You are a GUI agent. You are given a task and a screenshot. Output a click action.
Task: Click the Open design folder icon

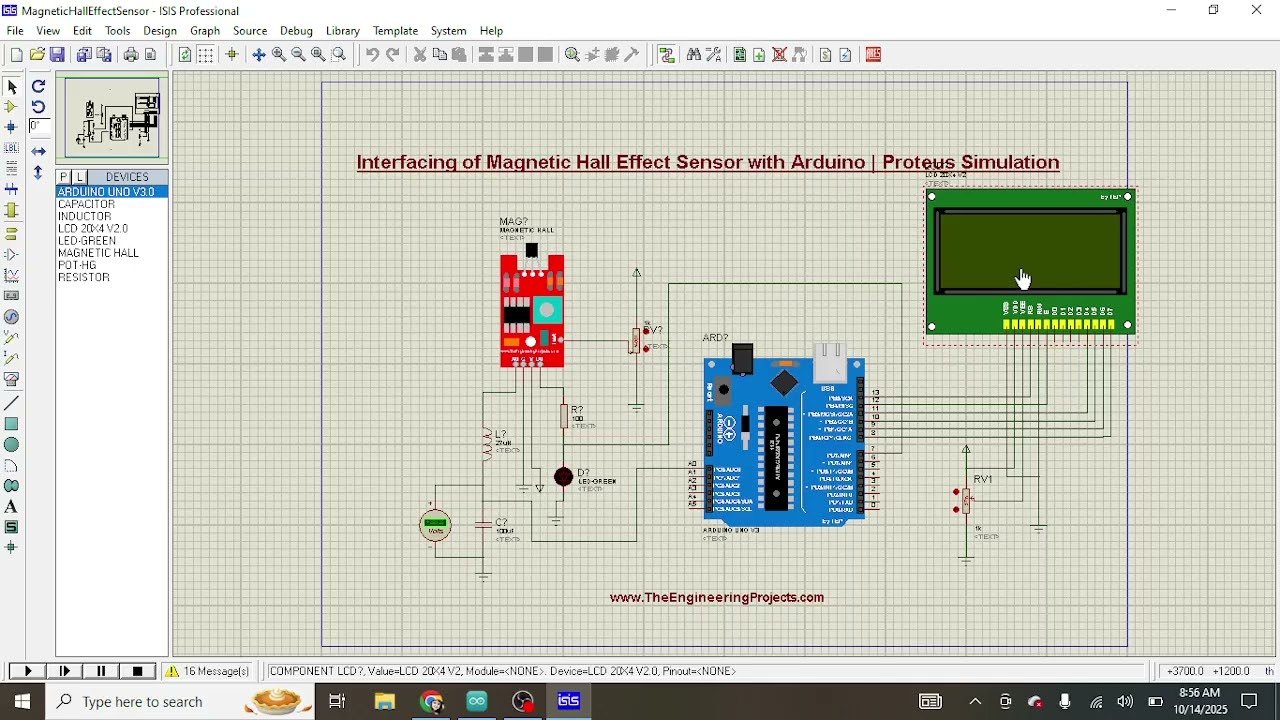37,55
